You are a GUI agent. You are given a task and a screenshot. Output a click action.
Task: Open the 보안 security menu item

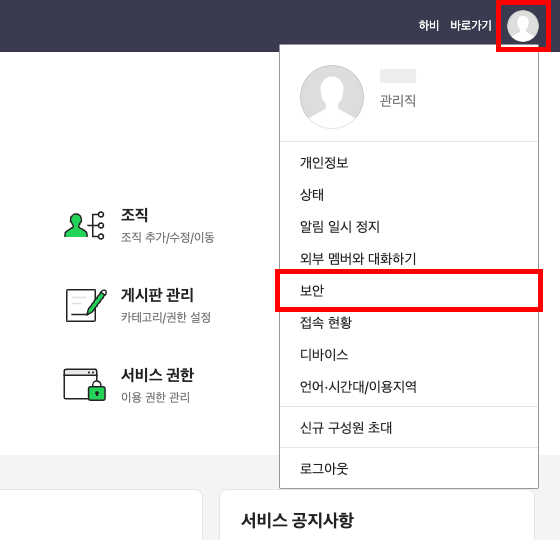tap(409, 290)
